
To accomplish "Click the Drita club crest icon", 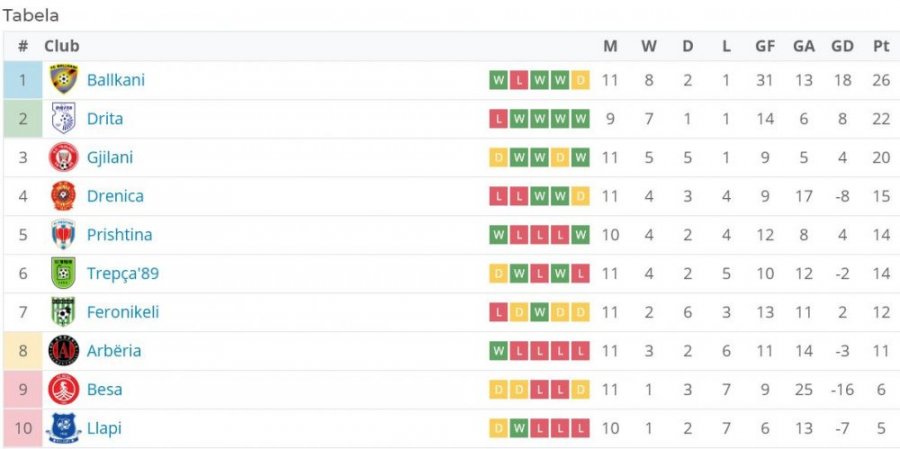I will point(63,118).
